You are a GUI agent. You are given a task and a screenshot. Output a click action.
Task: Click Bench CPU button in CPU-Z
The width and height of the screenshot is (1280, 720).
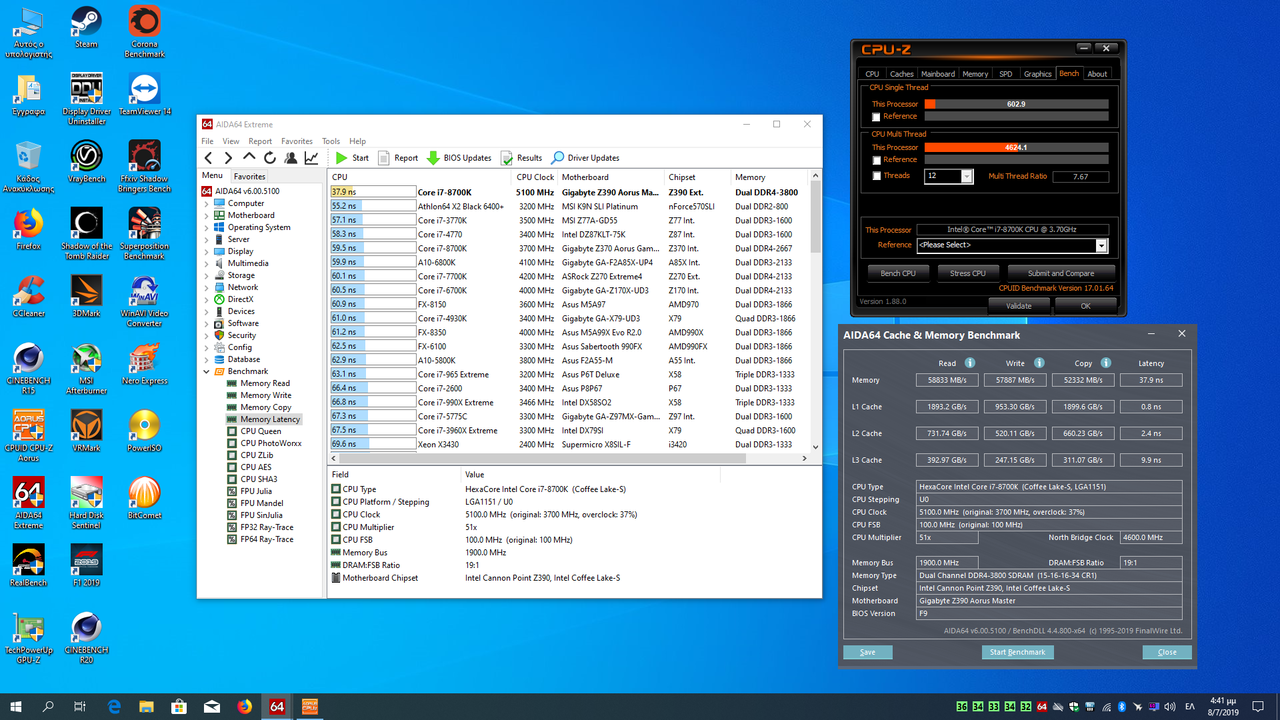(898, 273)
